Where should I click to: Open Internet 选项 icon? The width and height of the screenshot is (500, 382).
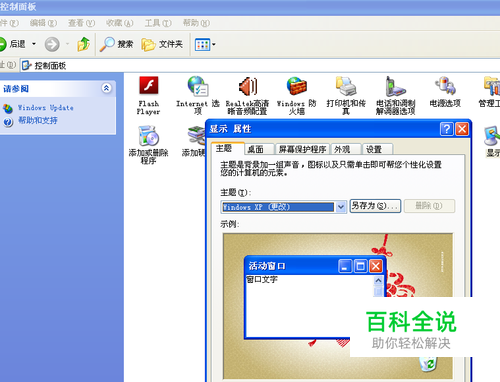[x=198, y=95]
